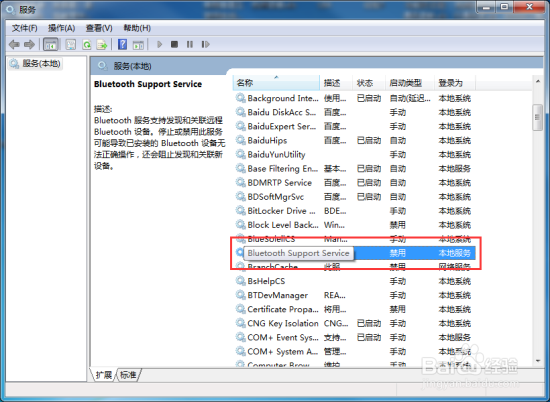Click the gear icon beside BsHelpCS

240,281
